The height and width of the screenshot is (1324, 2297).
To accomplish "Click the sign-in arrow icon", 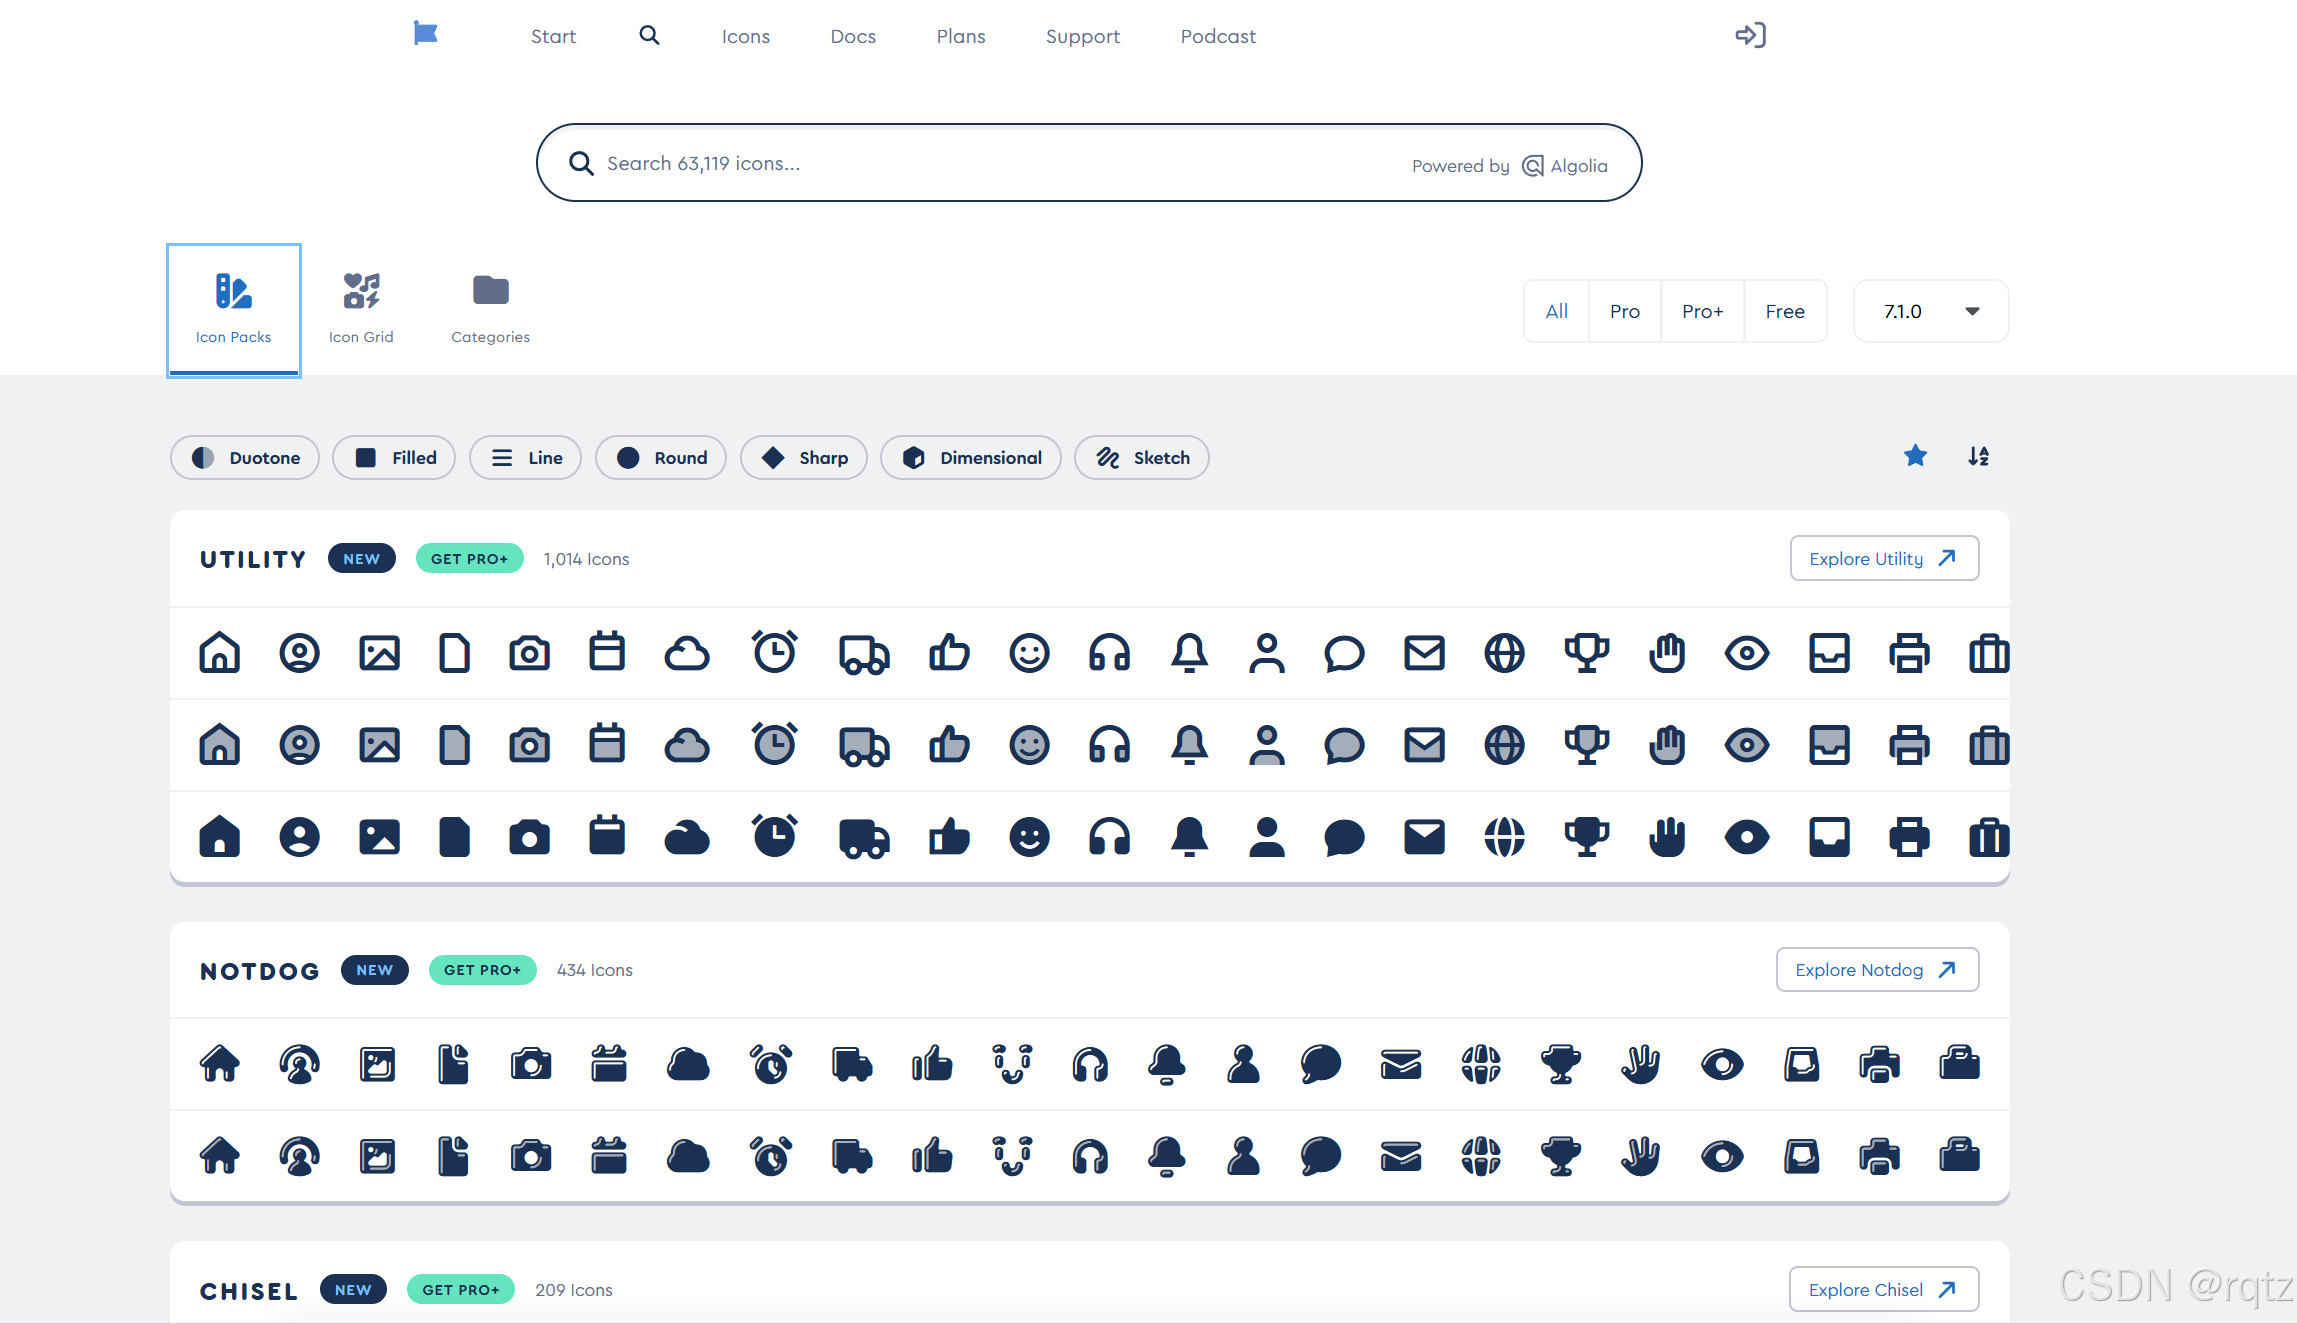I will pyautogui.click(x=1750, y=36).
